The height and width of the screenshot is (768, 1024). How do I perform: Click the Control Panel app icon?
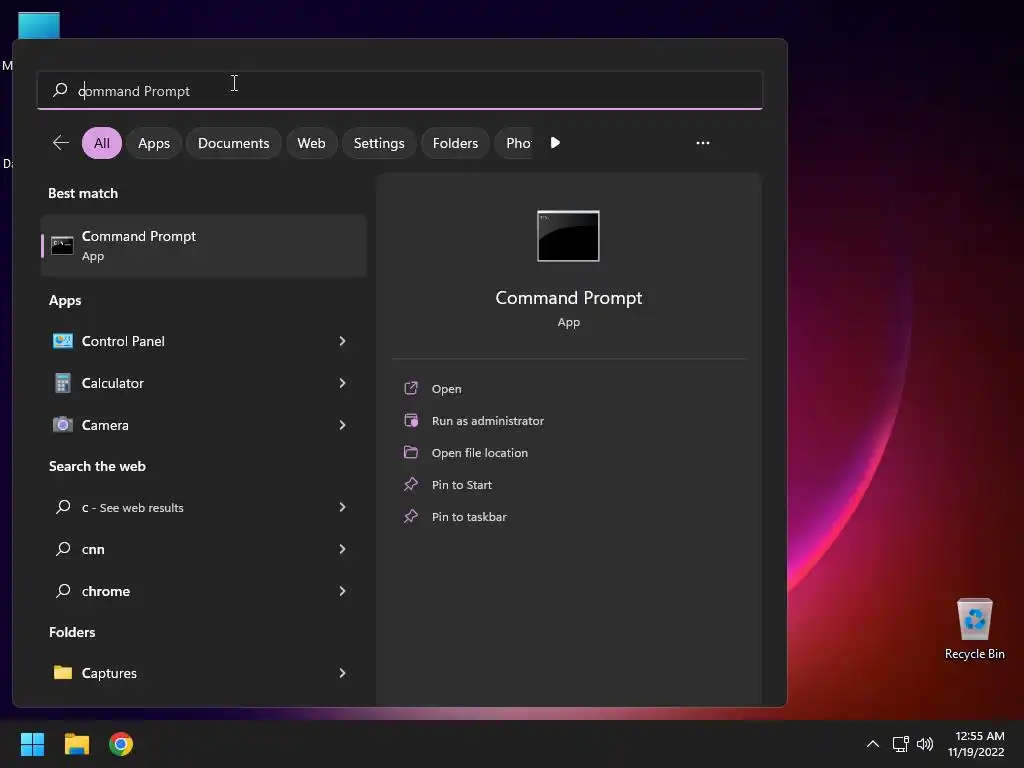coord(63,341)
